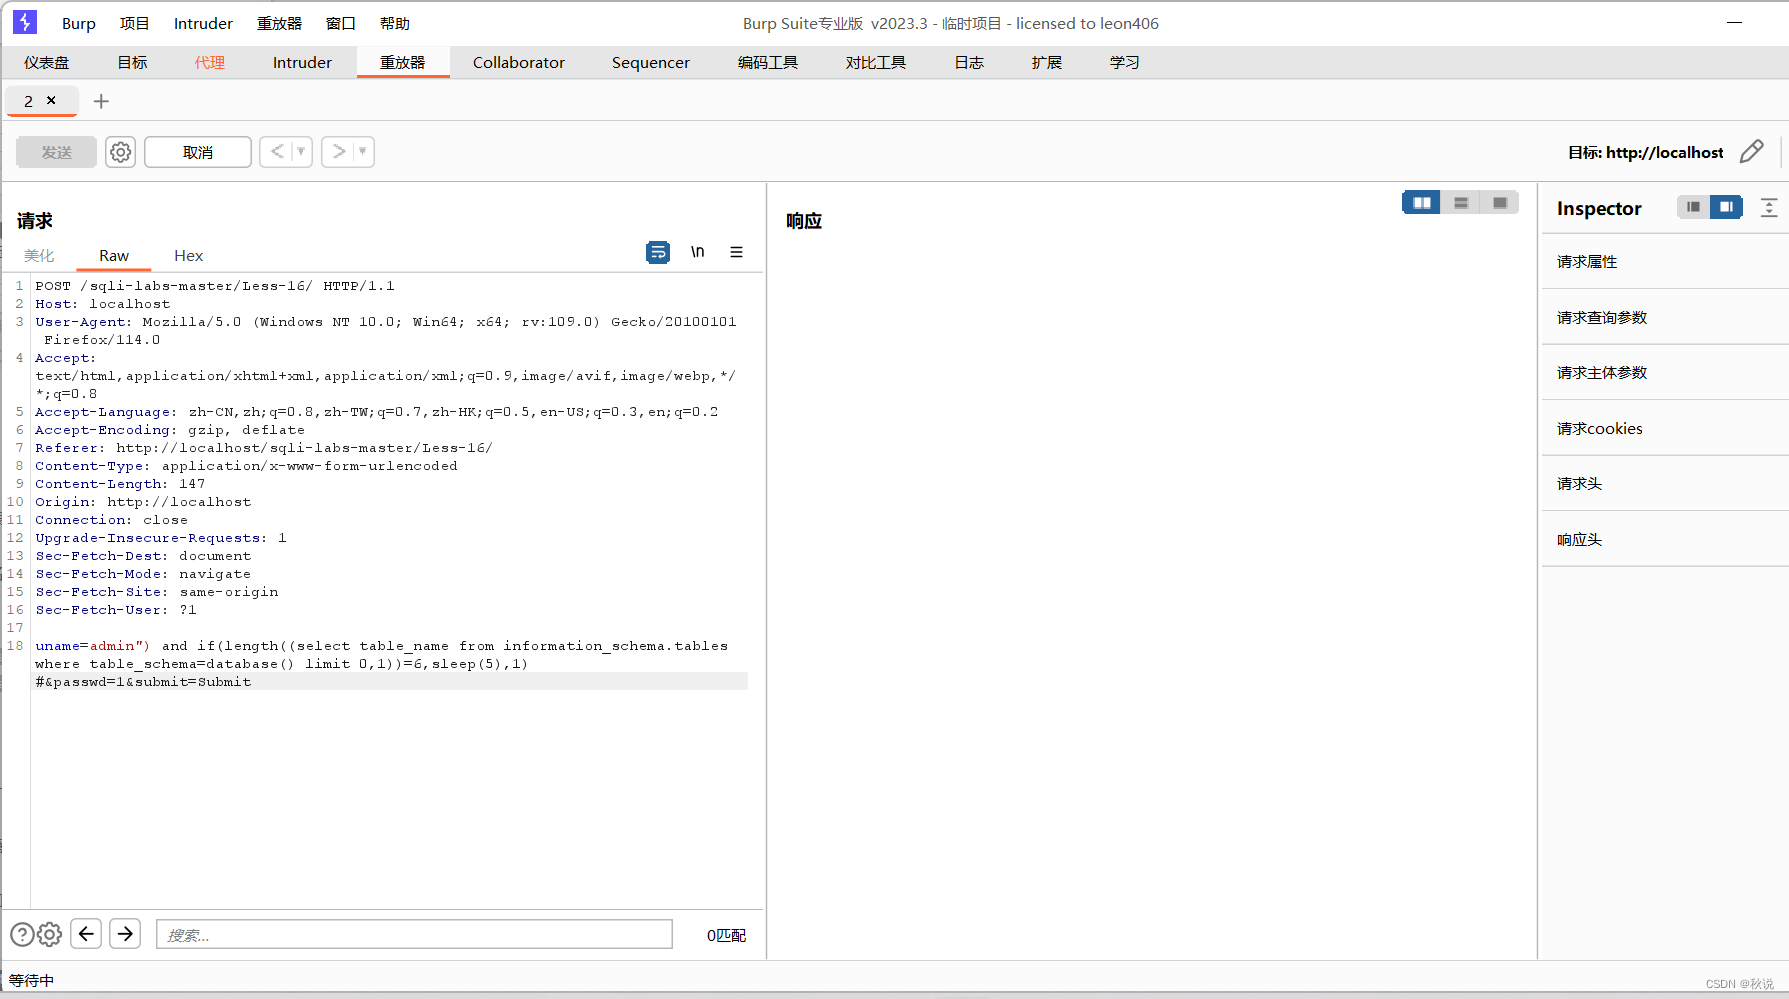Screen dimensions: 1789x999
Task: Click the Burp Suite logo icon
Action: click(x=25, y=22)
